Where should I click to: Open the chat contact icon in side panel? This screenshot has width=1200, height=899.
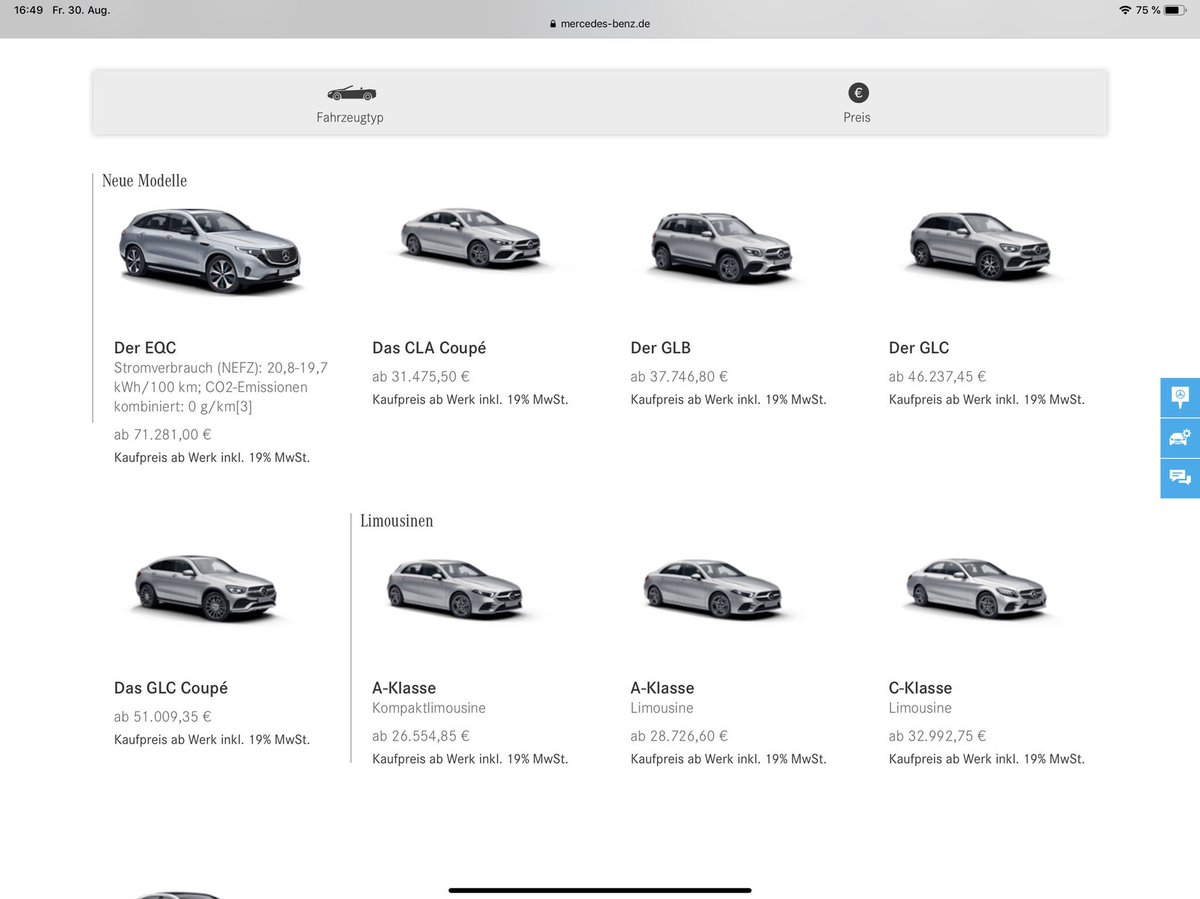(1180, 477)
